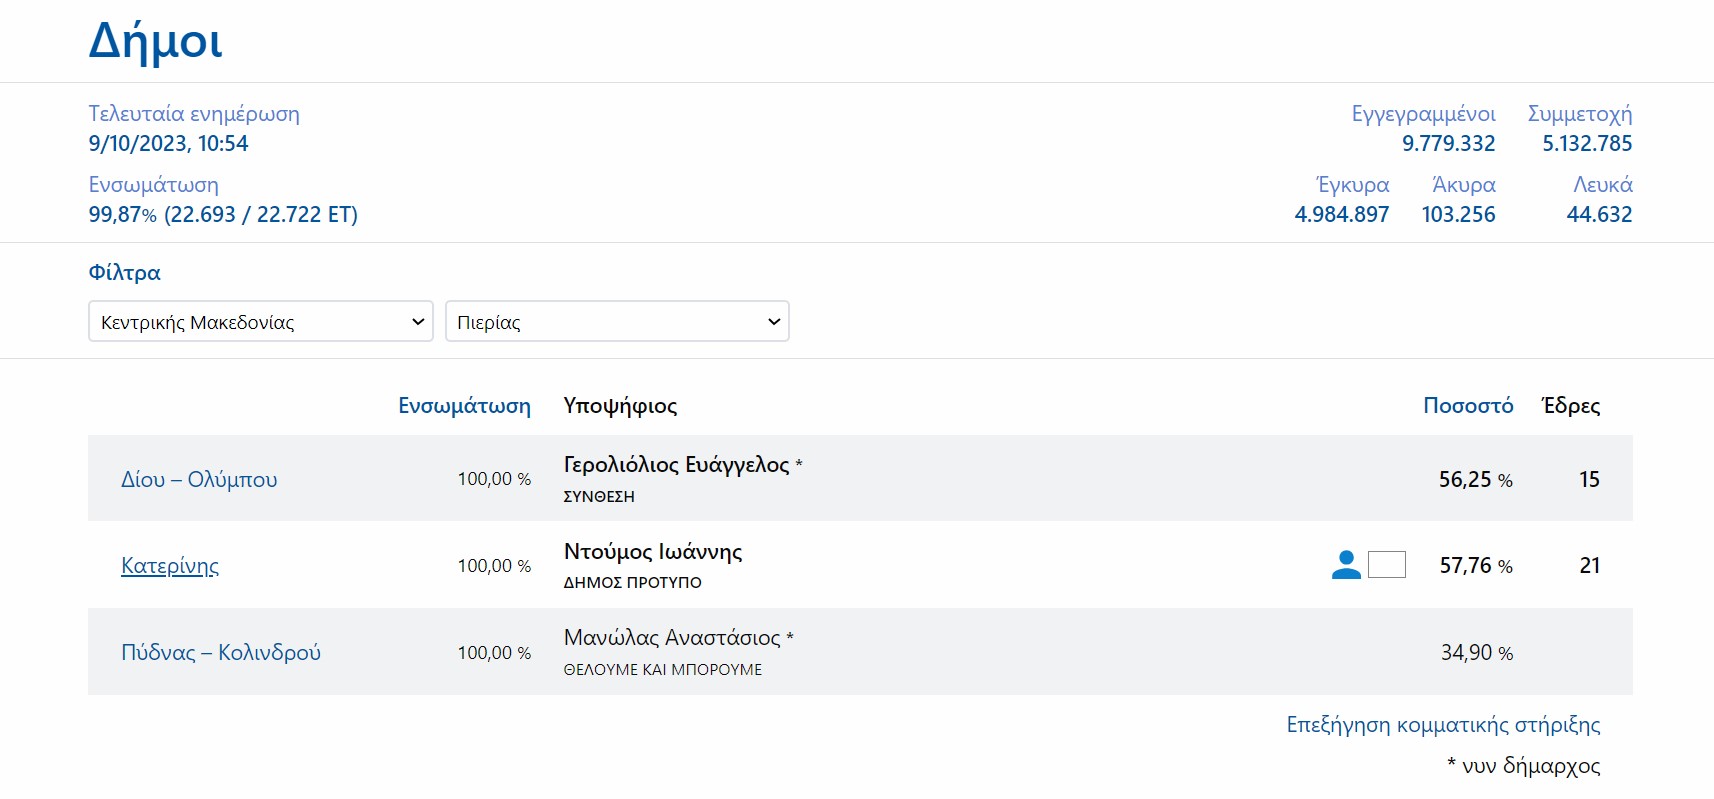1714x799 pixels.
Task: Sort by the Ποσοστό column header
Action: (x=1467, y=406)
